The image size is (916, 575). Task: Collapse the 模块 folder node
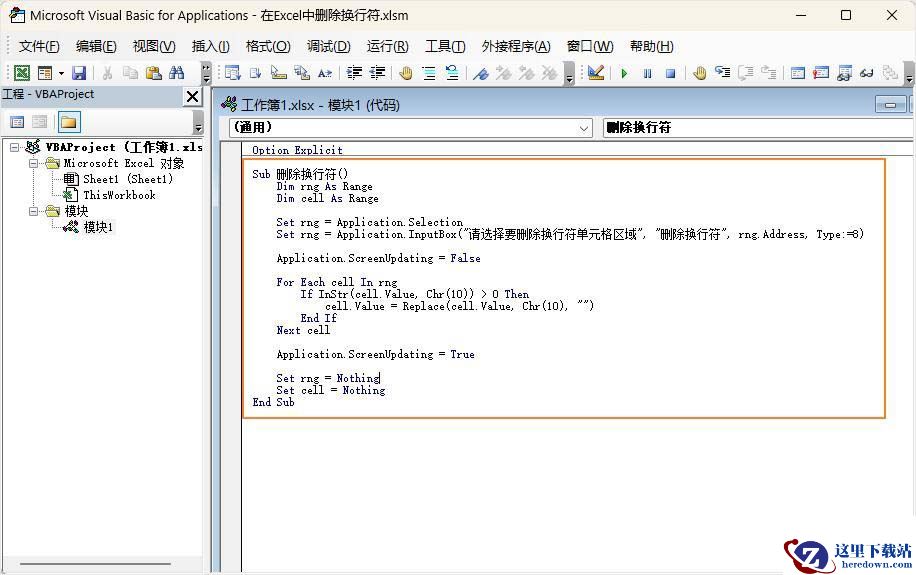(34, 211)
